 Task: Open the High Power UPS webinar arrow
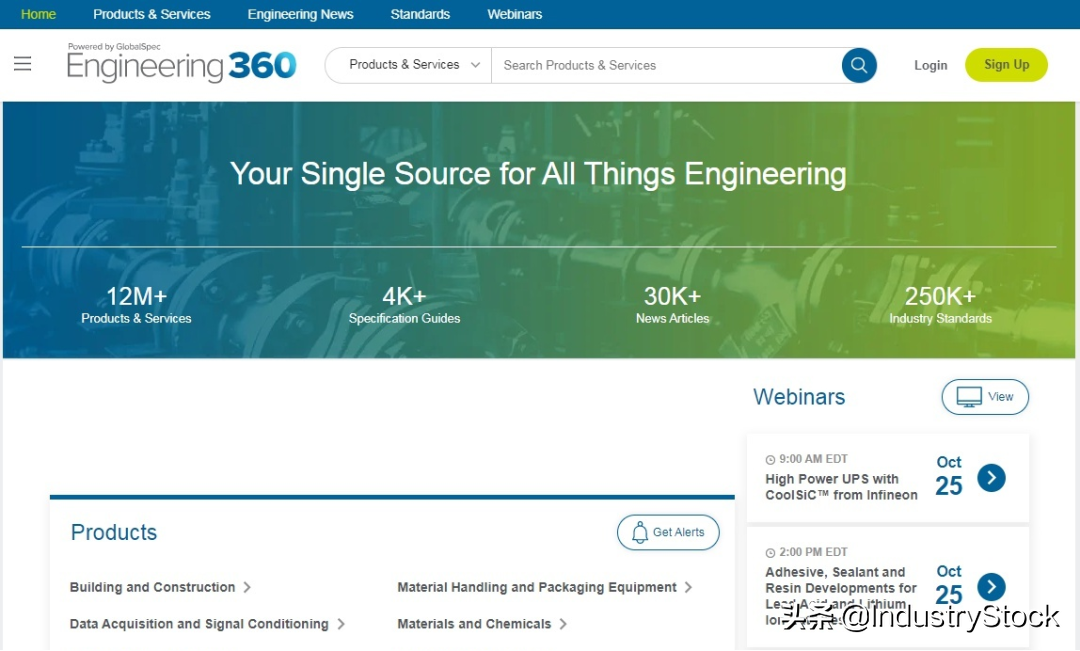(991, 477)
